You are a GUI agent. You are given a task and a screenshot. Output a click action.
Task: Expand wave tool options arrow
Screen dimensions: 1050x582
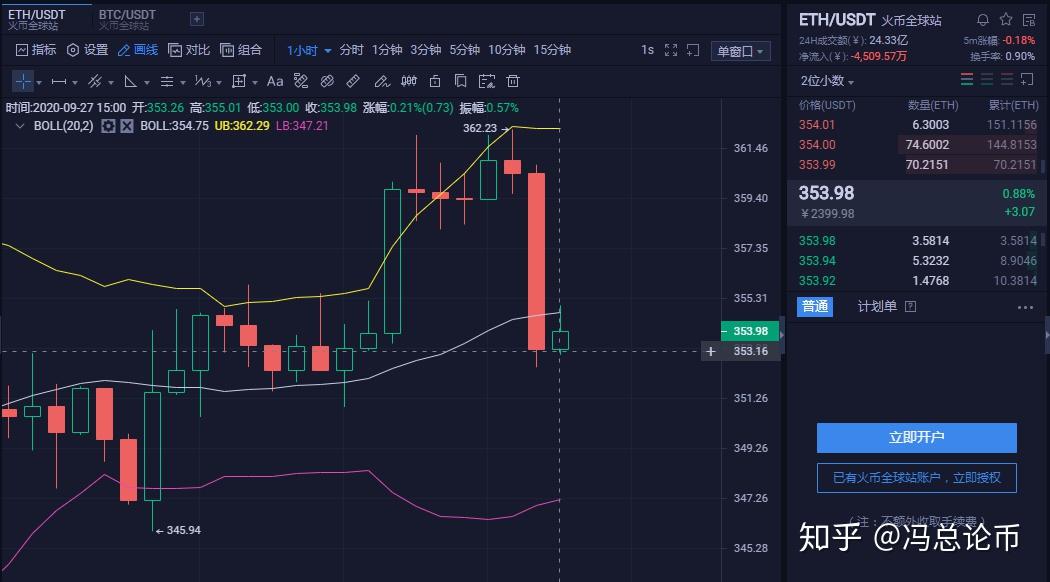point(219,83)
